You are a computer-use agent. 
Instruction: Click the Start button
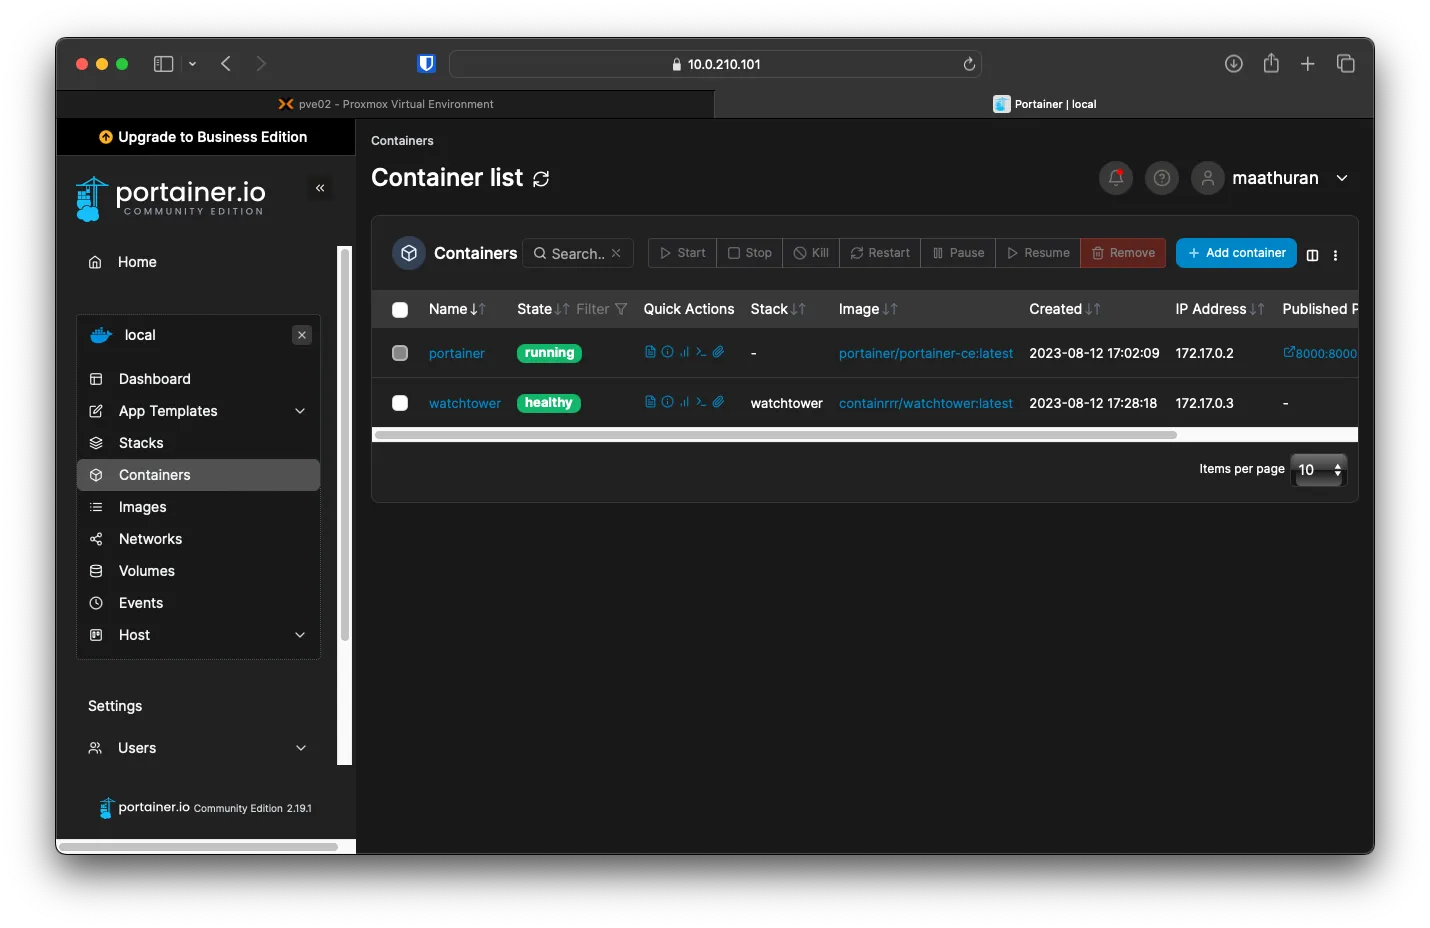(683, 253)
